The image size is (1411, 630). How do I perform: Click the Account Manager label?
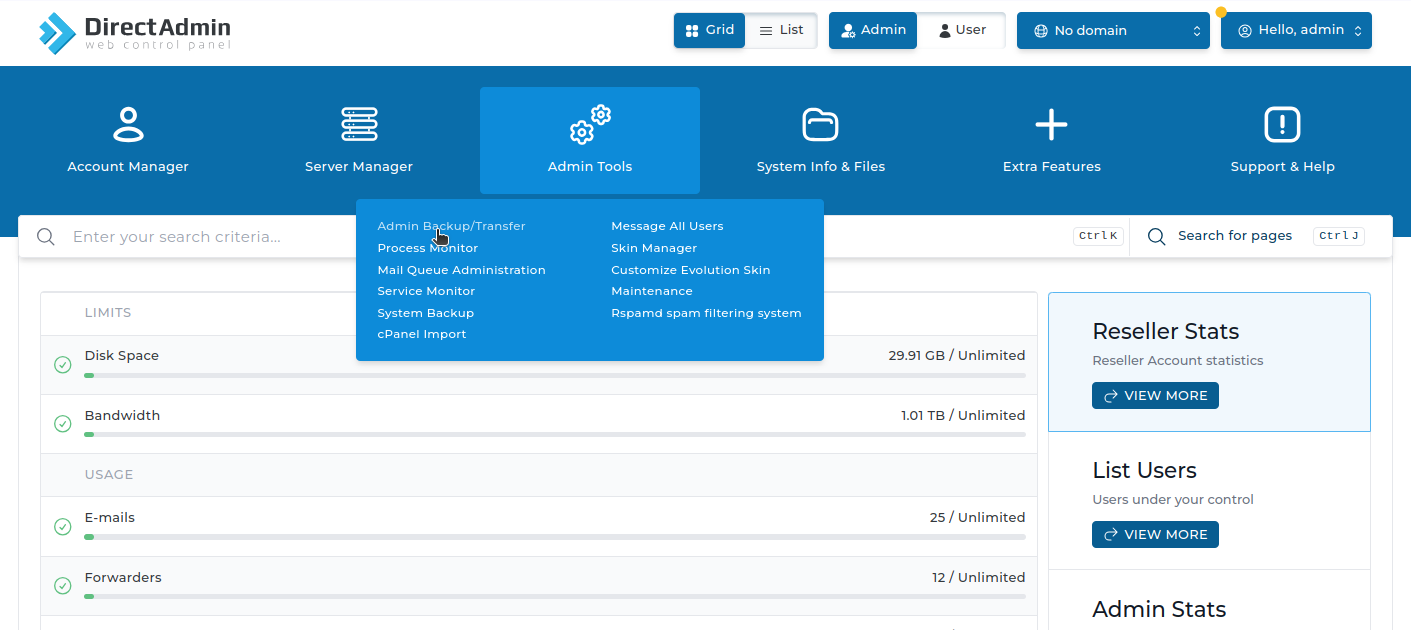[x=128, y=167]
